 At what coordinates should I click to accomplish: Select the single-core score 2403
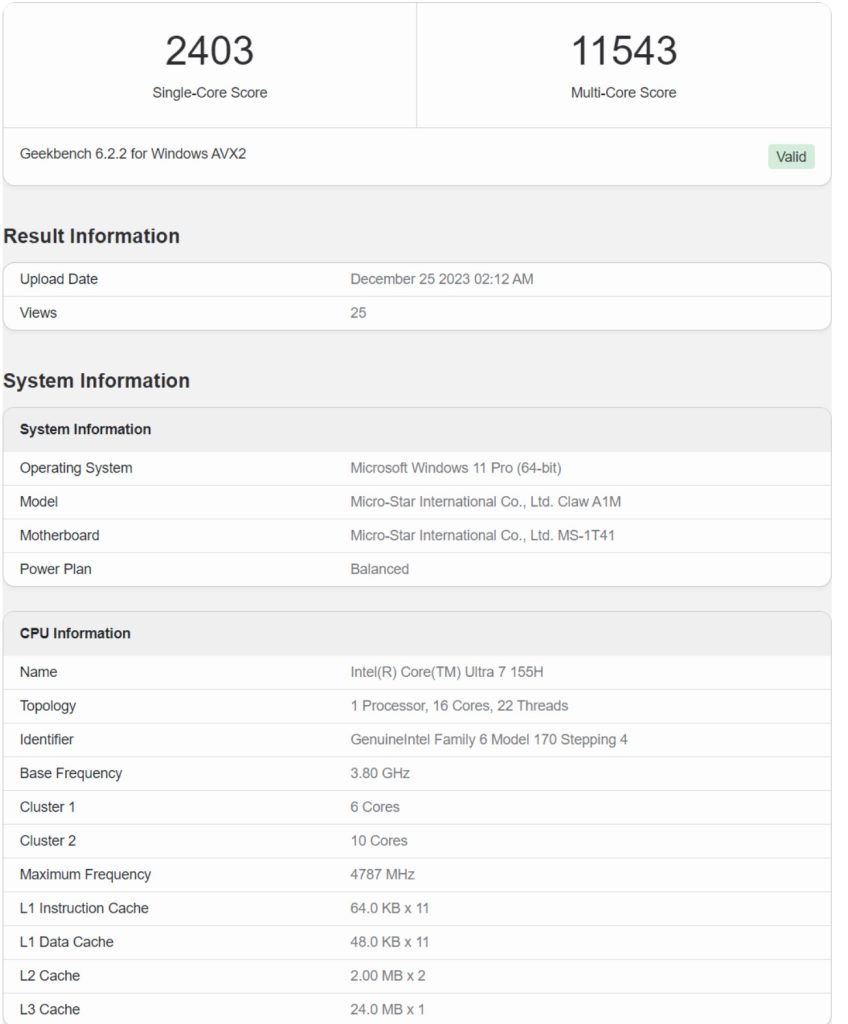209,50
